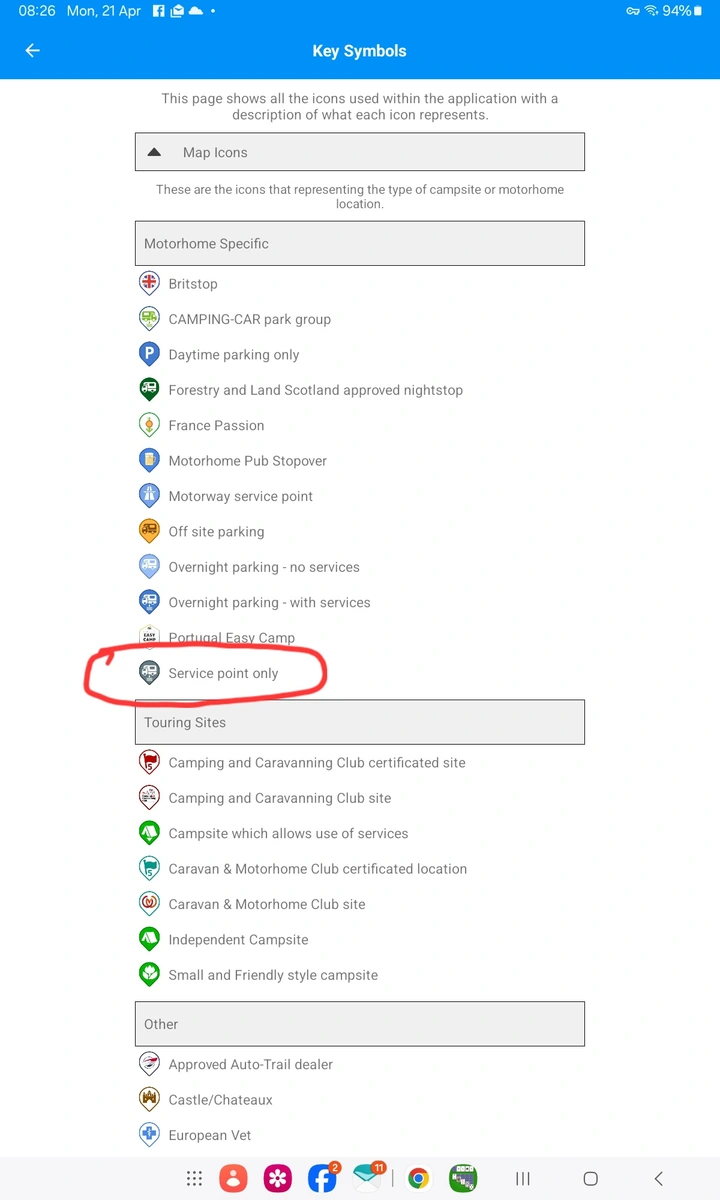Tap the Overnight parking - with services label
Viewport: 720px width, 1200px height.
tap(269, 602)
